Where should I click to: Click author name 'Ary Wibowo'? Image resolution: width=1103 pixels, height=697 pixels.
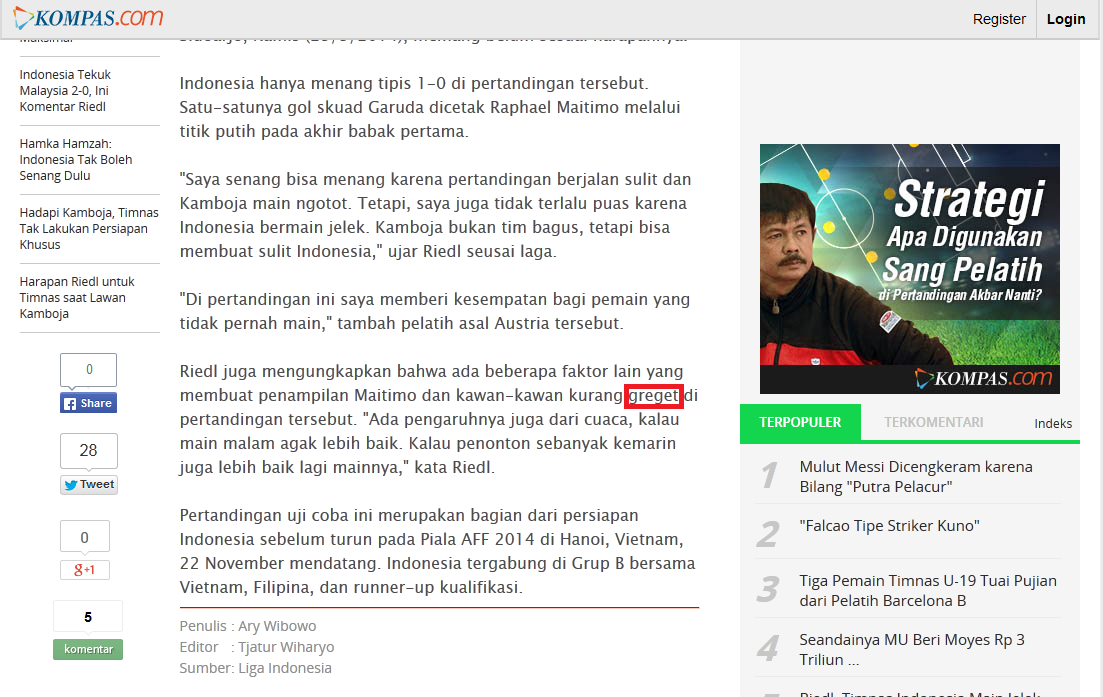277,626
